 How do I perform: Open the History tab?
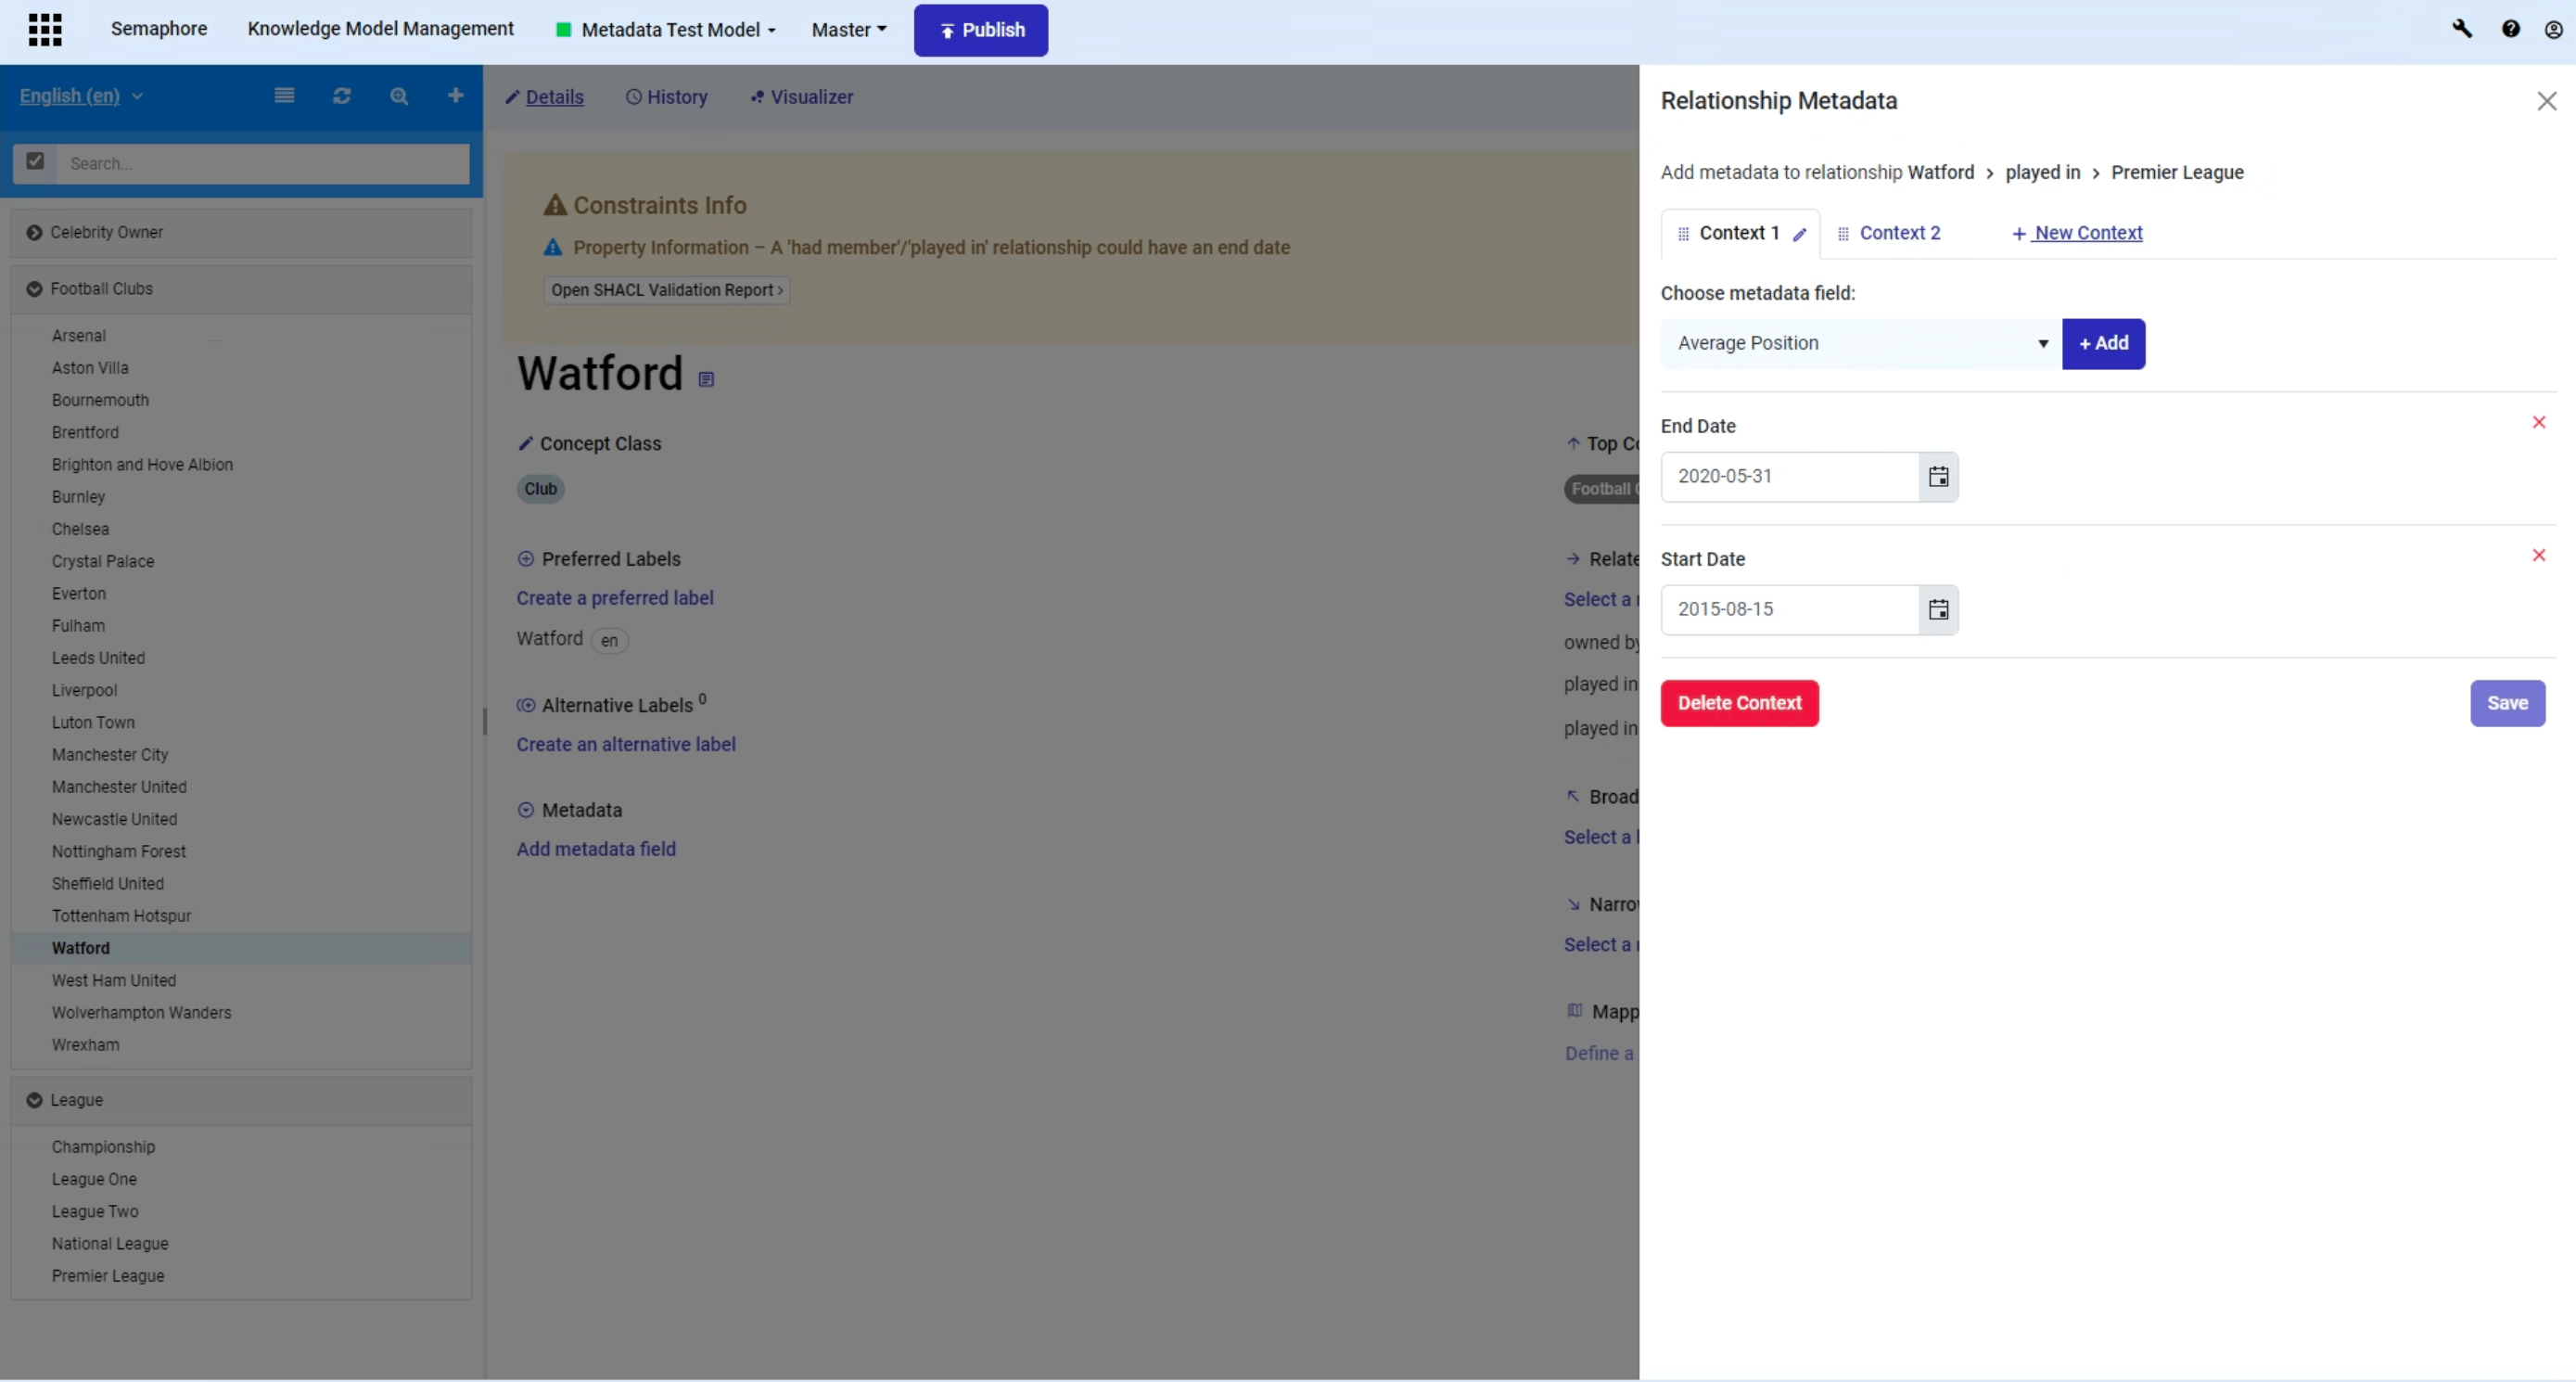coord(667,97)
